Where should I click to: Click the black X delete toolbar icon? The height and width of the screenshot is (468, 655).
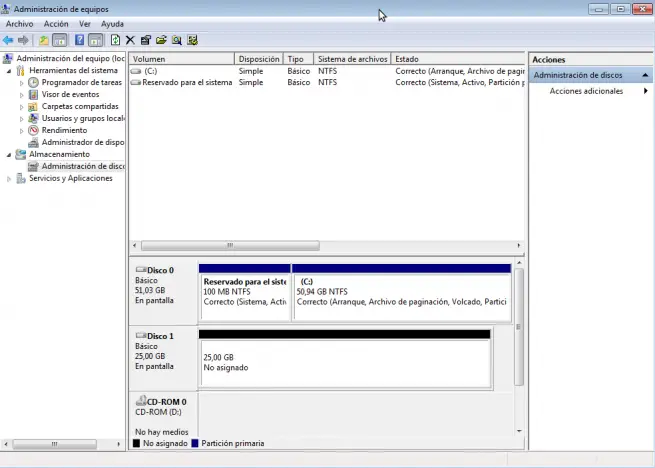tap(130, 40)
